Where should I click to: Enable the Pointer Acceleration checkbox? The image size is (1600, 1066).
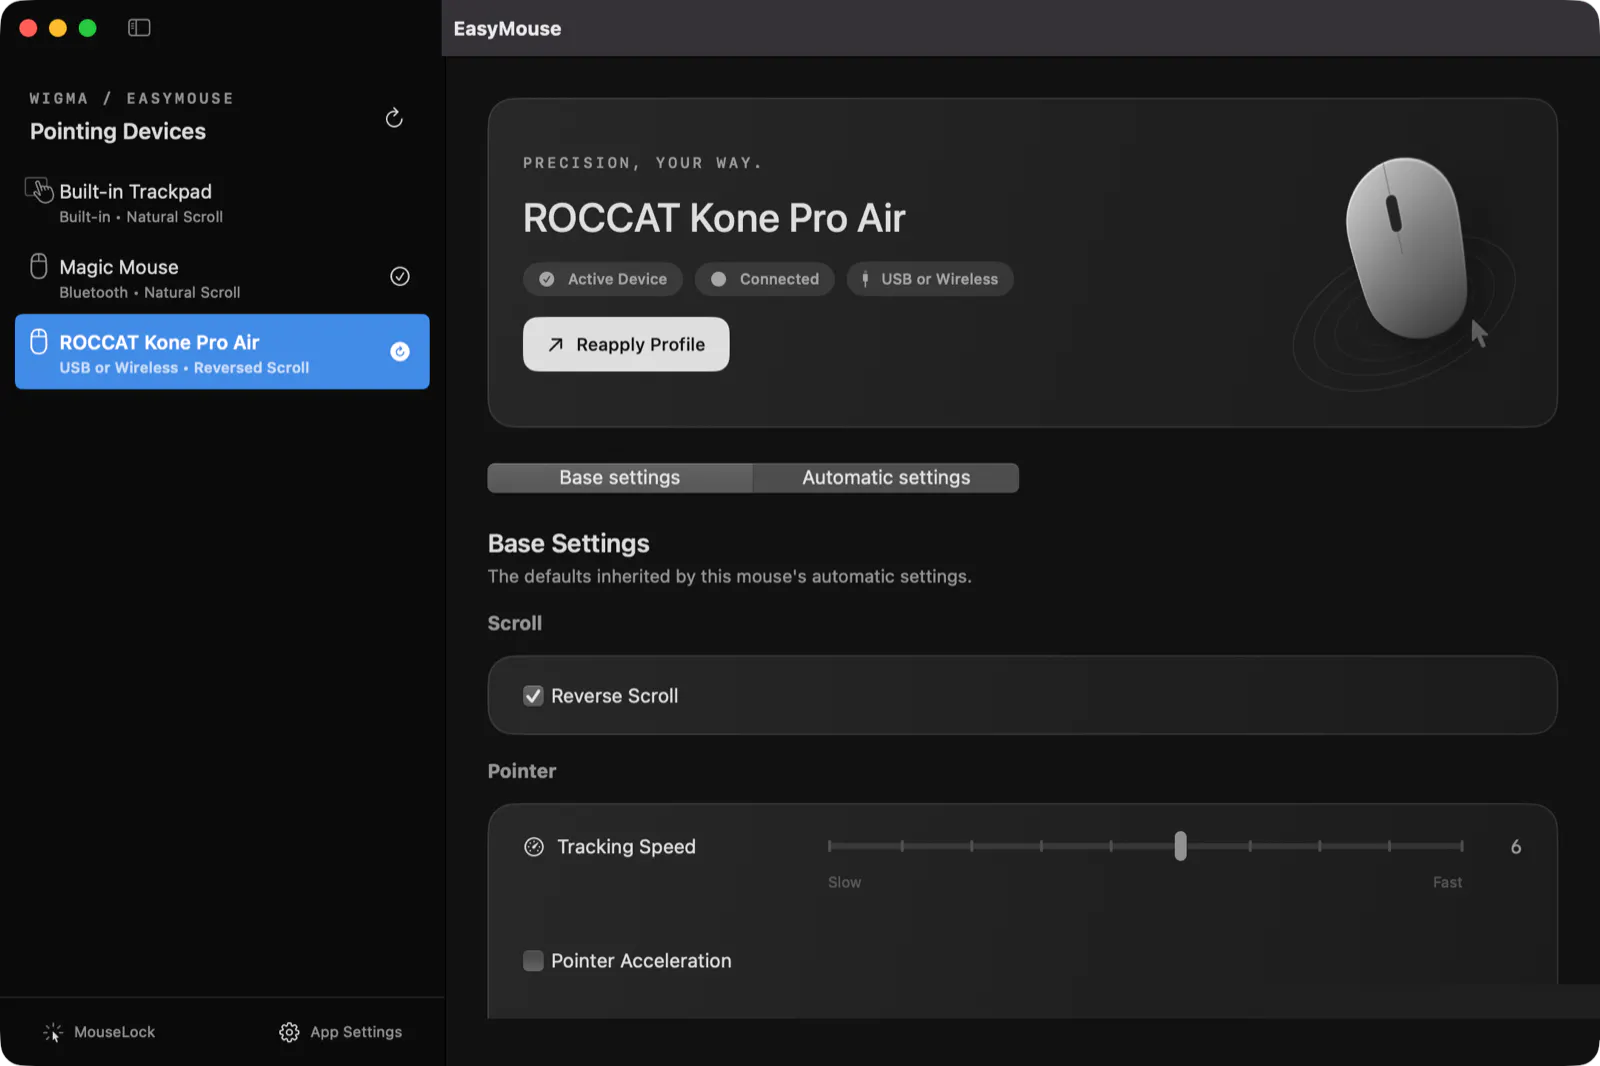534,961
